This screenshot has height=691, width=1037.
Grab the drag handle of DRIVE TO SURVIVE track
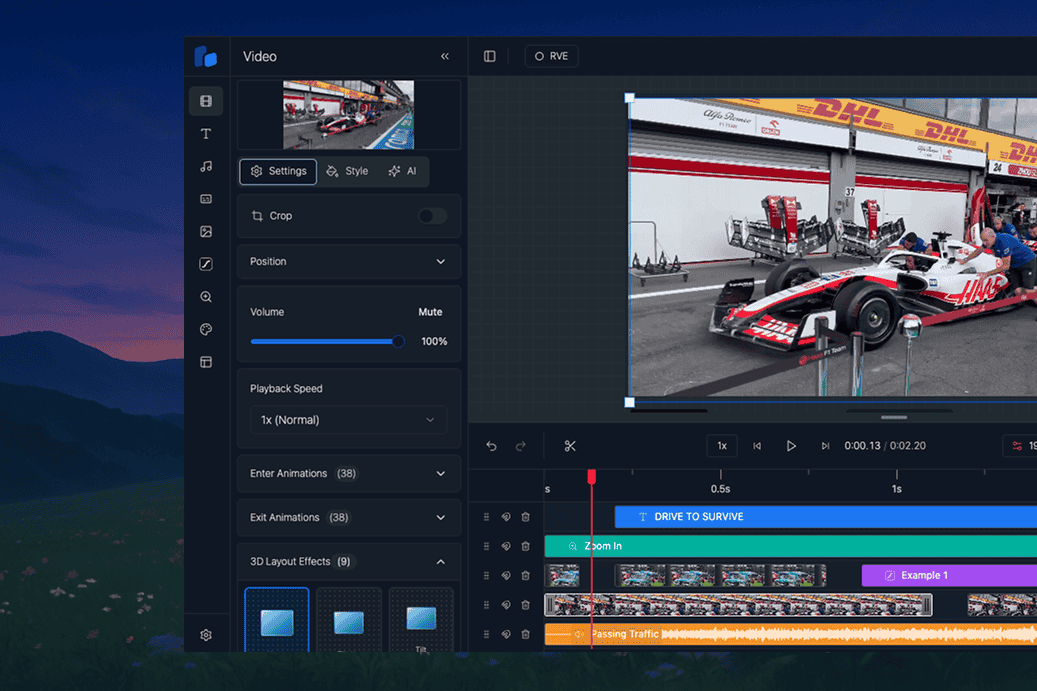(486, 517)
